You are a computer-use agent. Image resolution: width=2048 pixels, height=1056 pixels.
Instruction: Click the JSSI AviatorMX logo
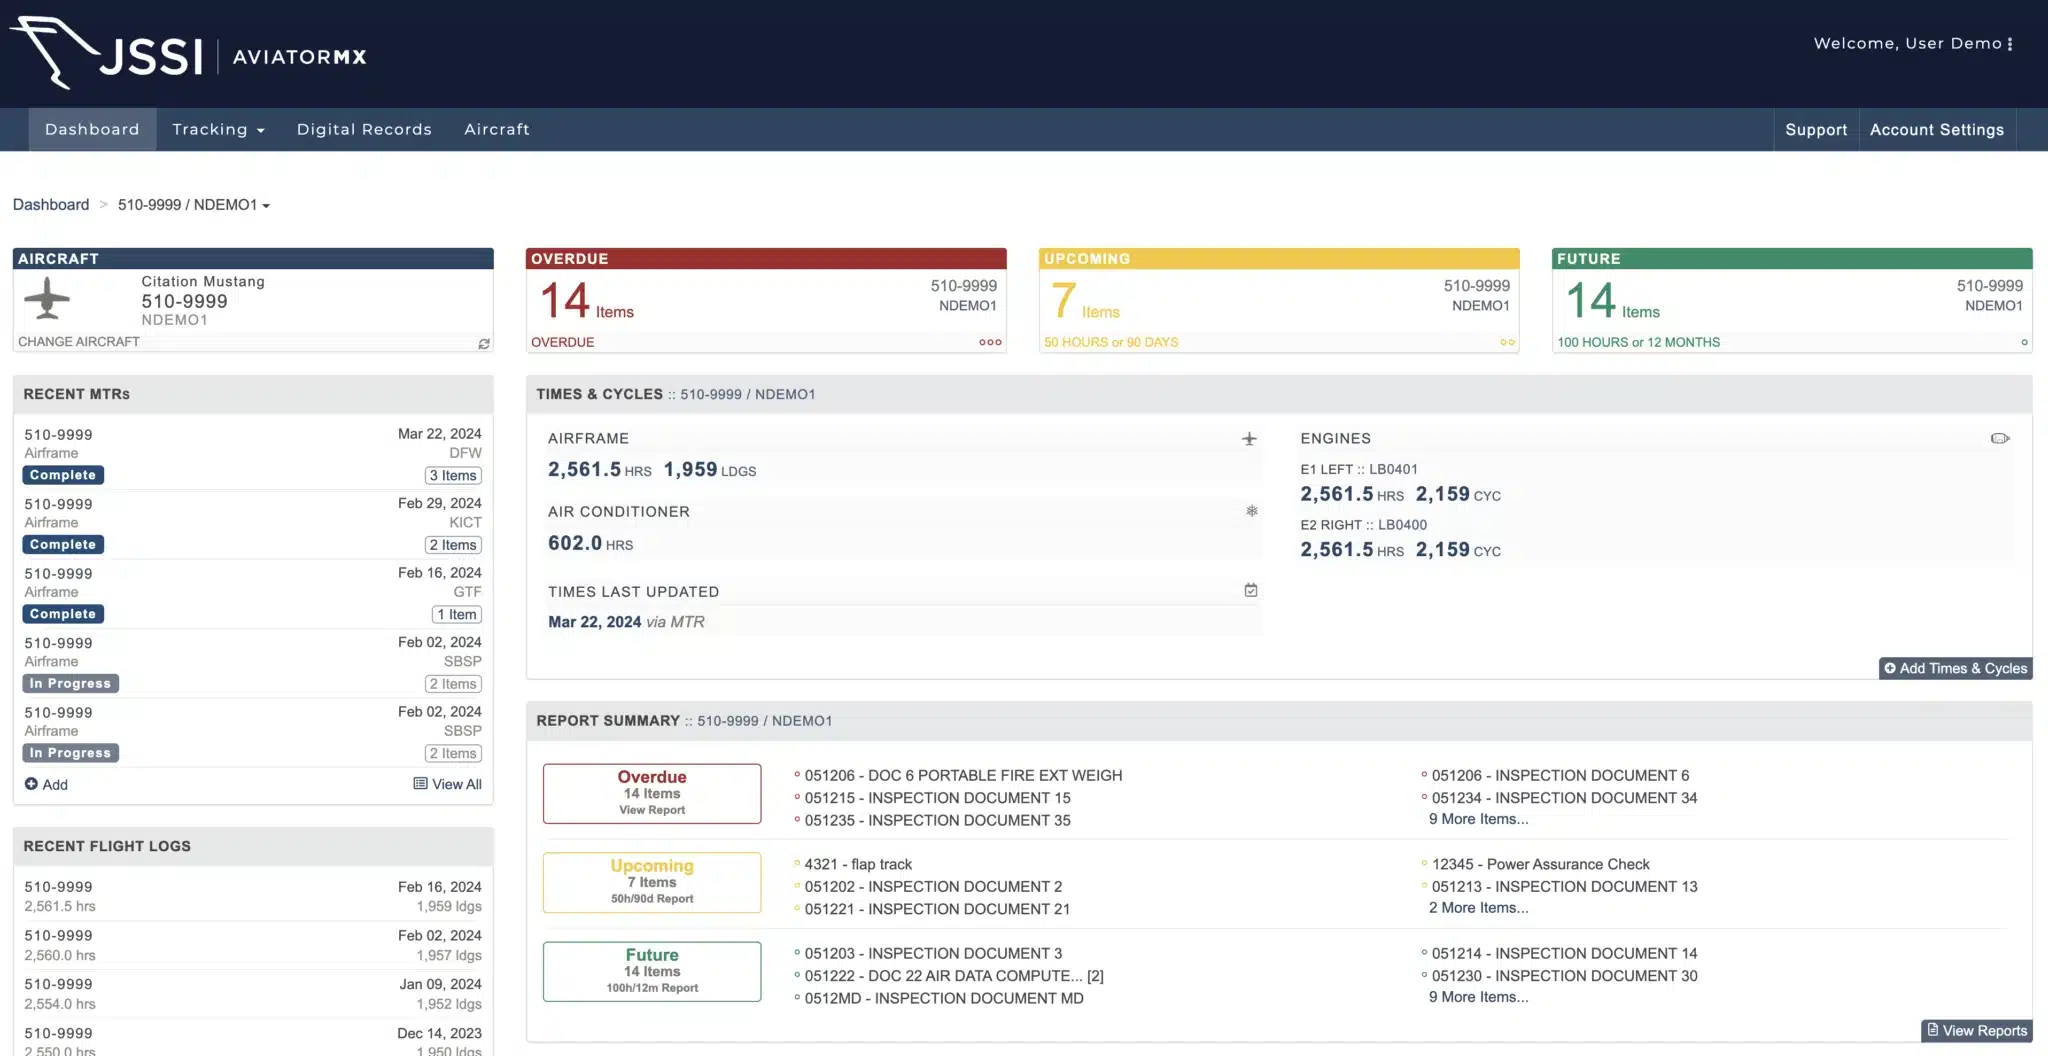188,54
